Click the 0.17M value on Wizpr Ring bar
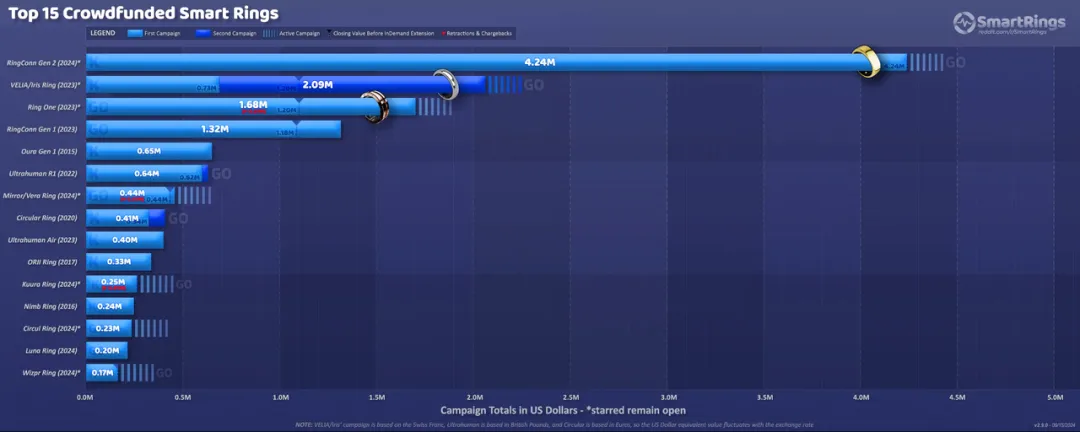The width and height of the screenshot is (1080, 432). (x=103, y=373)
